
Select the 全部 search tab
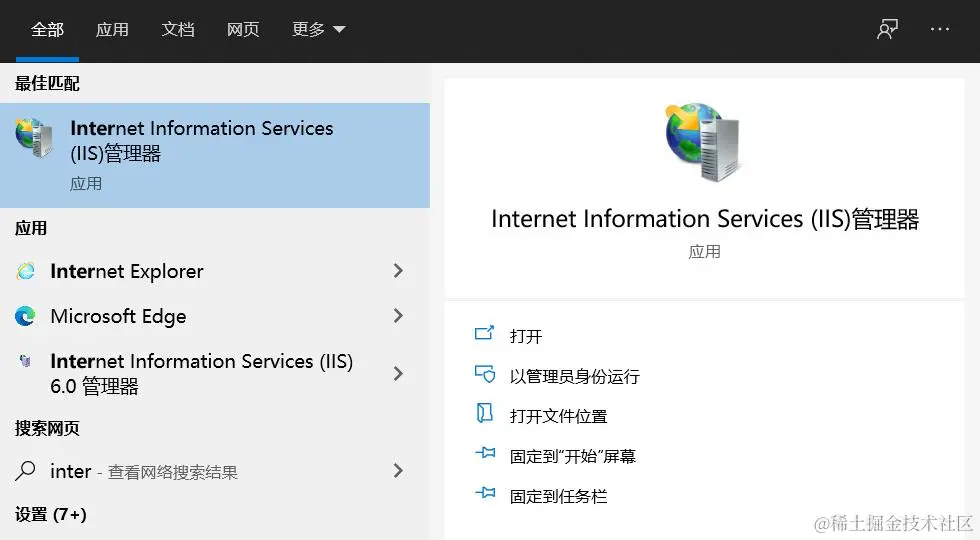click(x=48, y=29)
